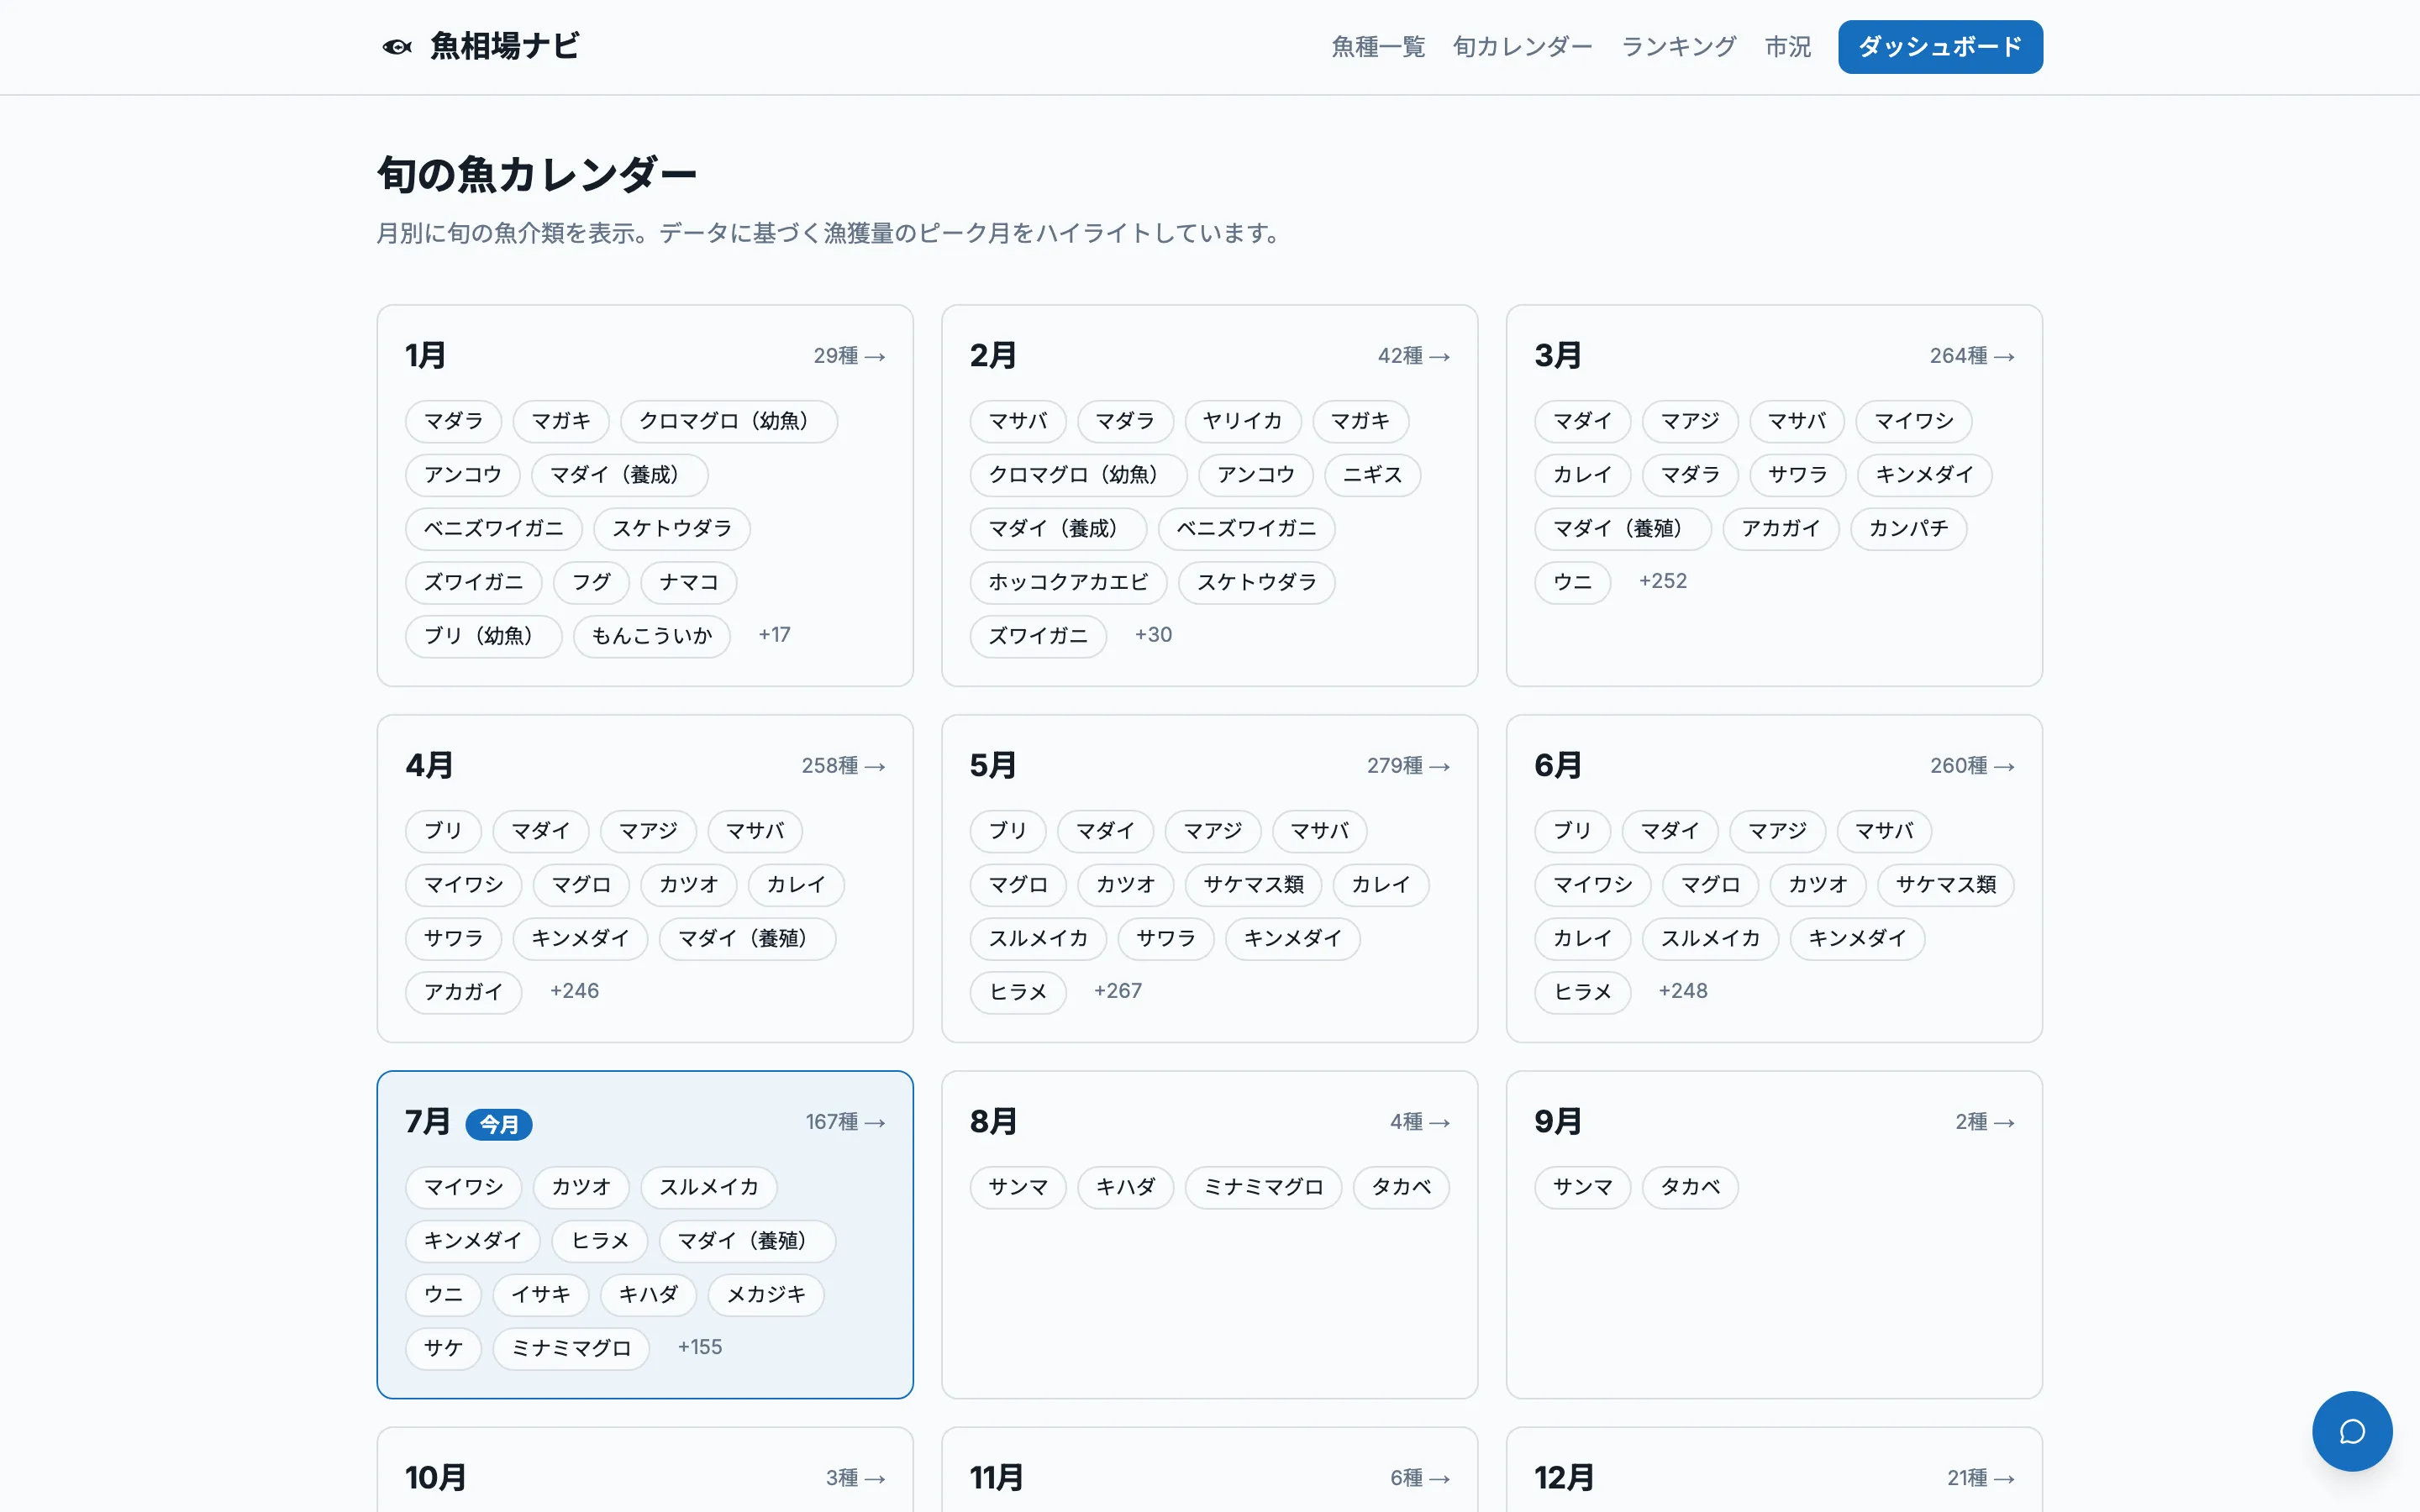2420x1512 pixels.
Task: Open 5月 list via 279種 → link
Action: (x=1408, y=766)
